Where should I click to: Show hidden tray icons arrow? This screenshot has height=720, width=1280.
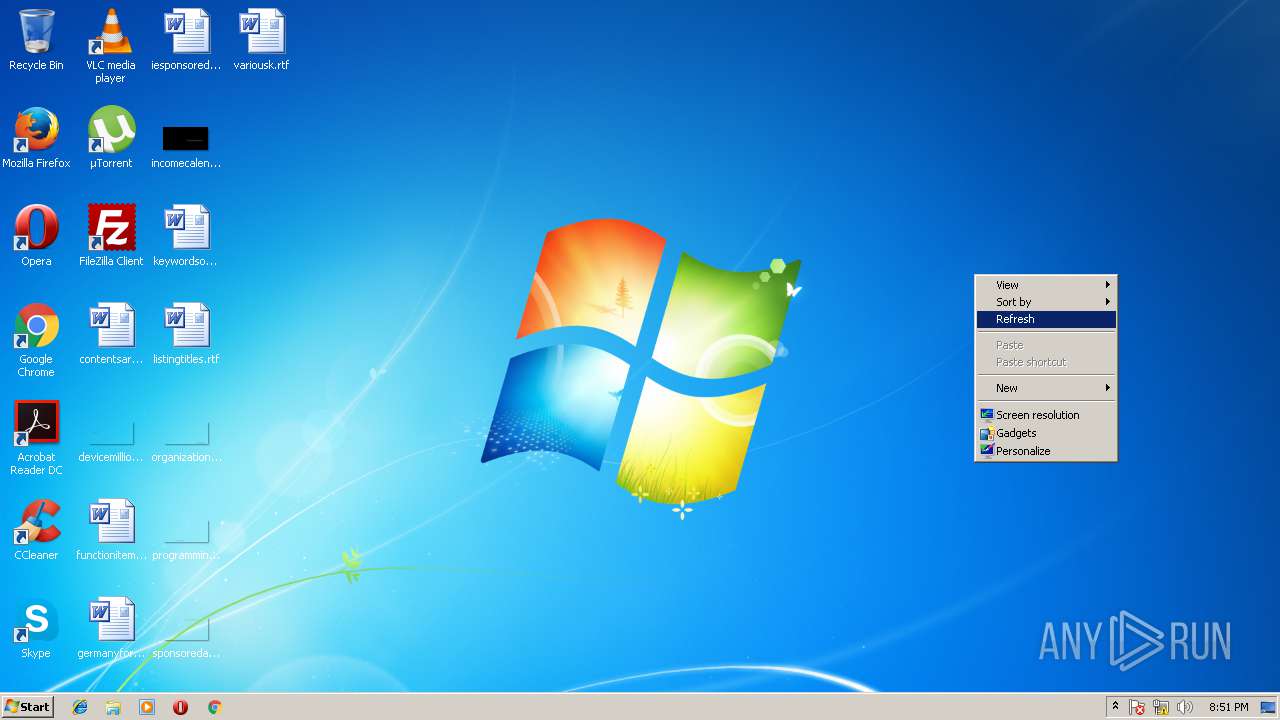coord(1115,707)
